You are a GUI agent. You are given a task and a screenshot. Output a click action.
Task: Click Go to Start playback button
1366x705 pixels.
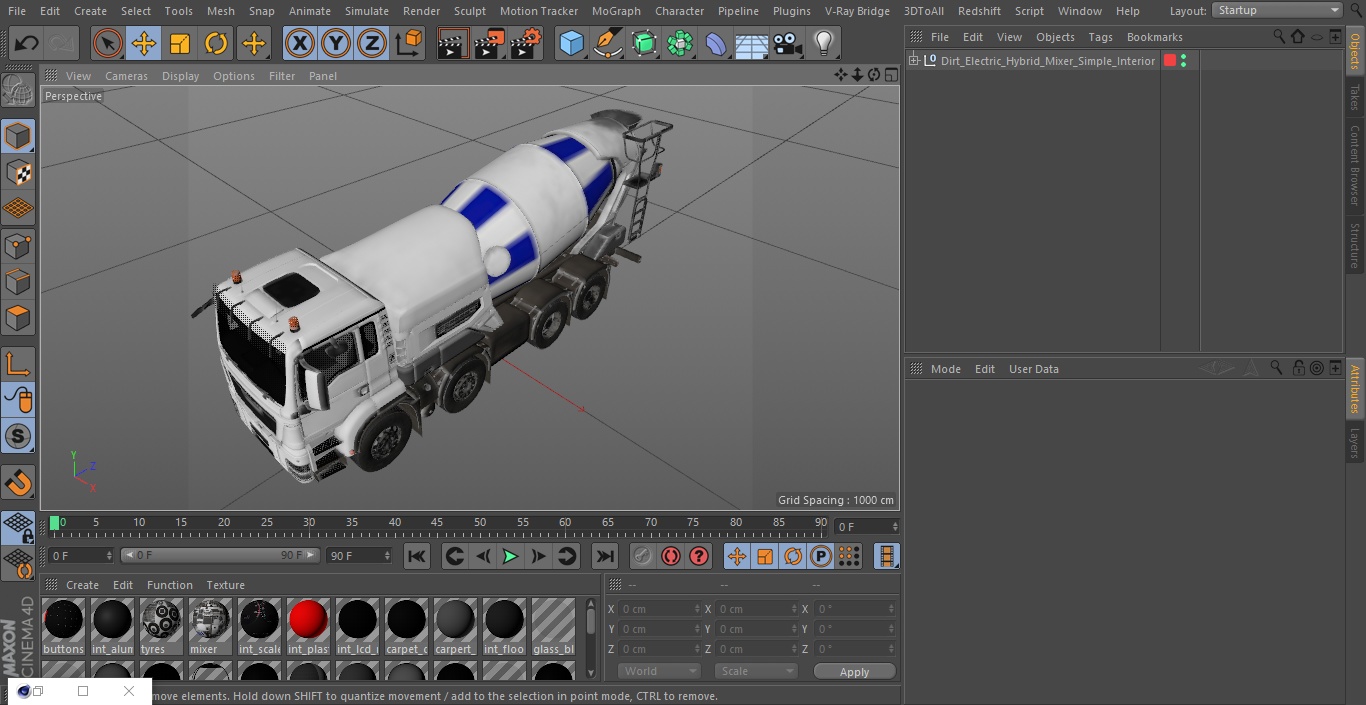click(417, 556)
